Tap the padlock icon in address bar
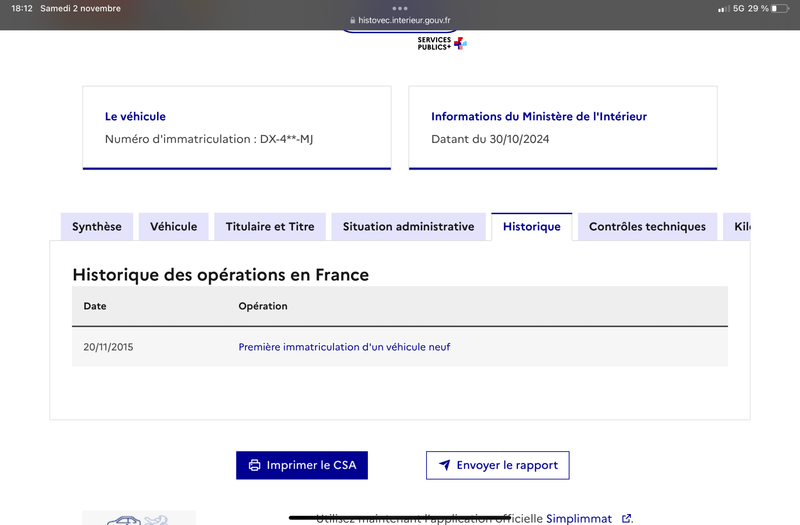 click(353, 20)
